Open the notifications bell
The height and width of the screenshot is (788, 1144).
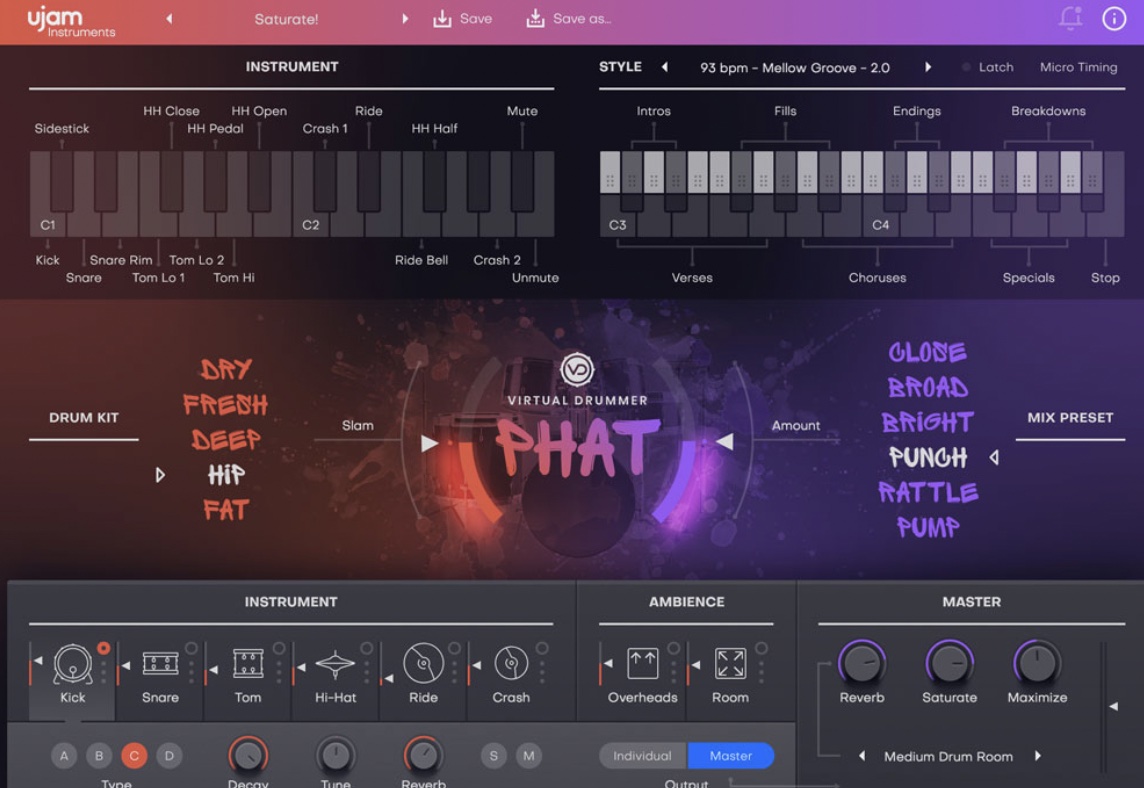point(1070,18)
